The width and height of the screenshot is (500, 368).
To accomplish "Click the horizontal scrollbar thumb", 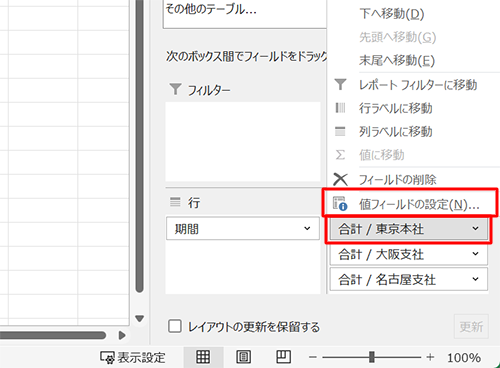I will [x=53, y=335].
